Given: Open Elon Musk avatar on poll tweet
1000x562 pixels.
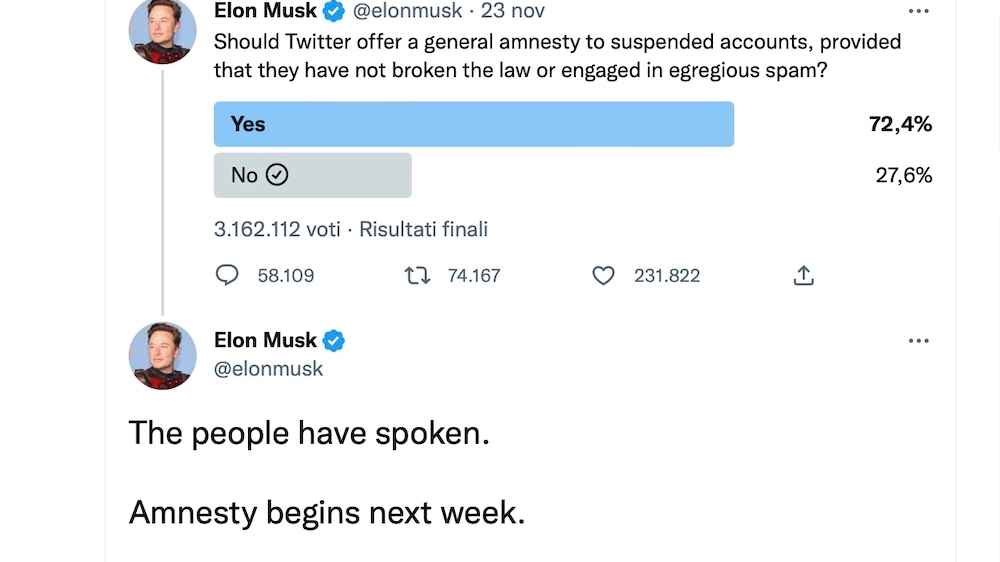Looking at the screenshot, I should [163, 31].
